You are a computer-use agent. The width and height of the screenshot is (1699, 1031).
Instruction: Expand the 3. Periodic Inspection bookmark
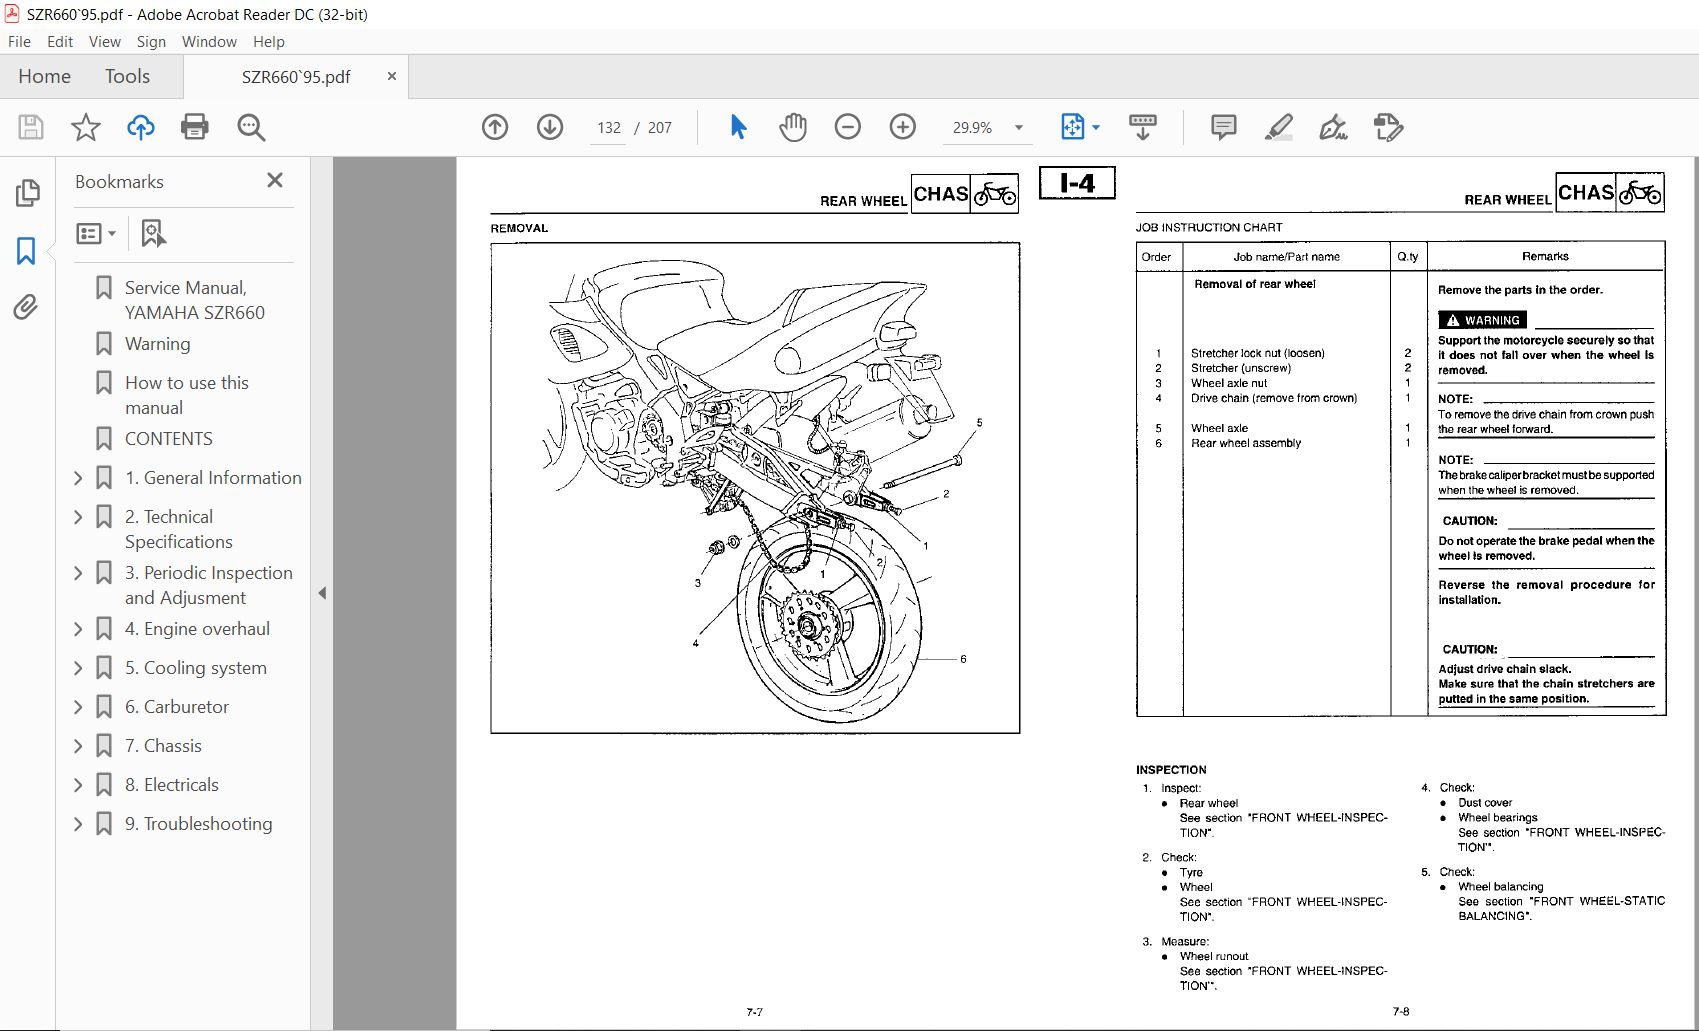click(x=78, y=573)
